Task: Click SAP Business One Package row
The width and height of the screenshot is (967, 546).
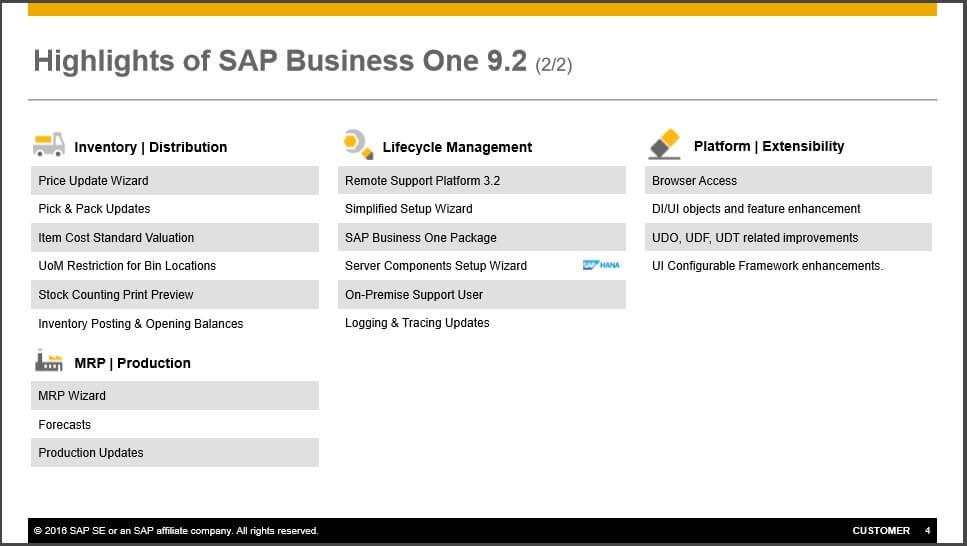Action: coord(482,238)
